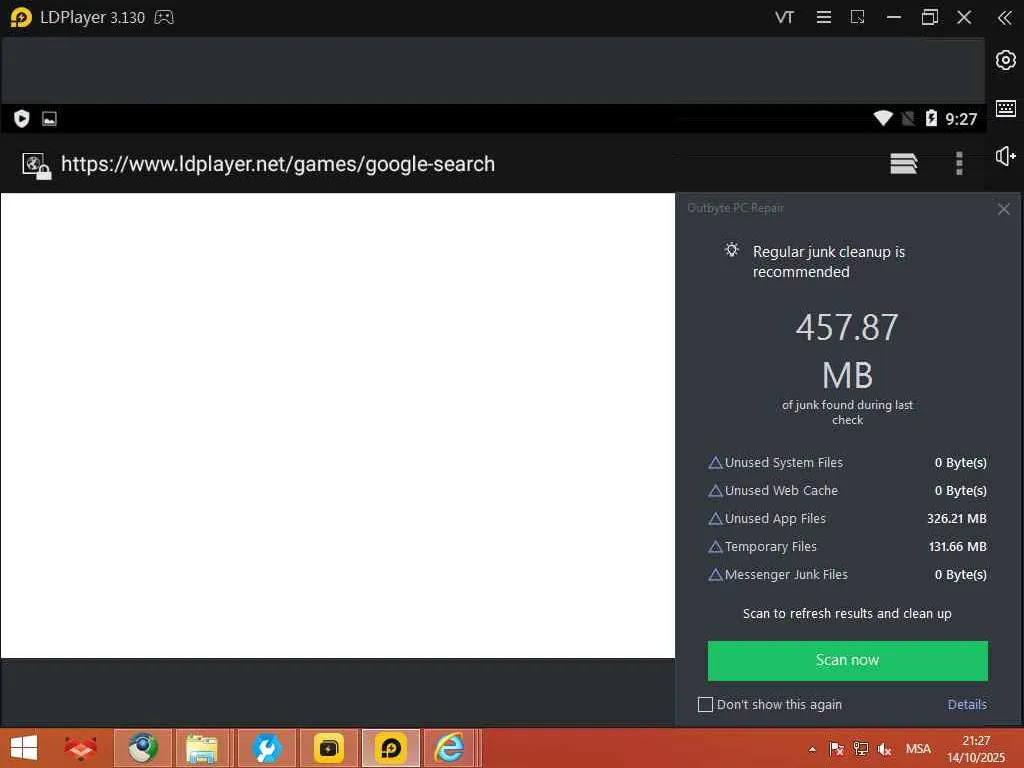This screenshot has height=768, width=1024.
Task: Click the 457.87 MB junk total
Action: click(847, 351)
